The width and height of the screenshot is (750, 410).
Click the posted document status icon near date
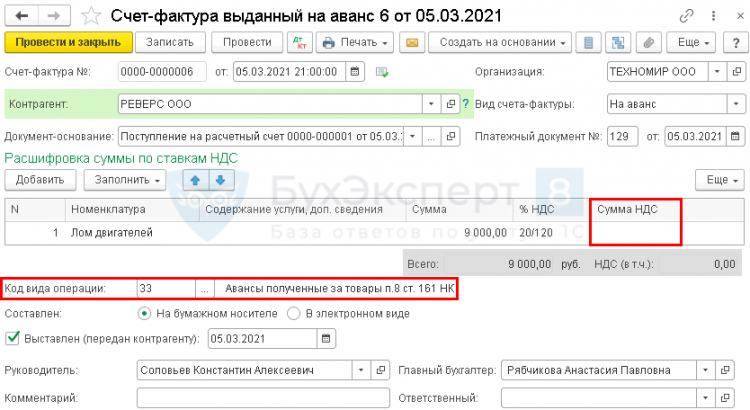[x=382, y=72]
